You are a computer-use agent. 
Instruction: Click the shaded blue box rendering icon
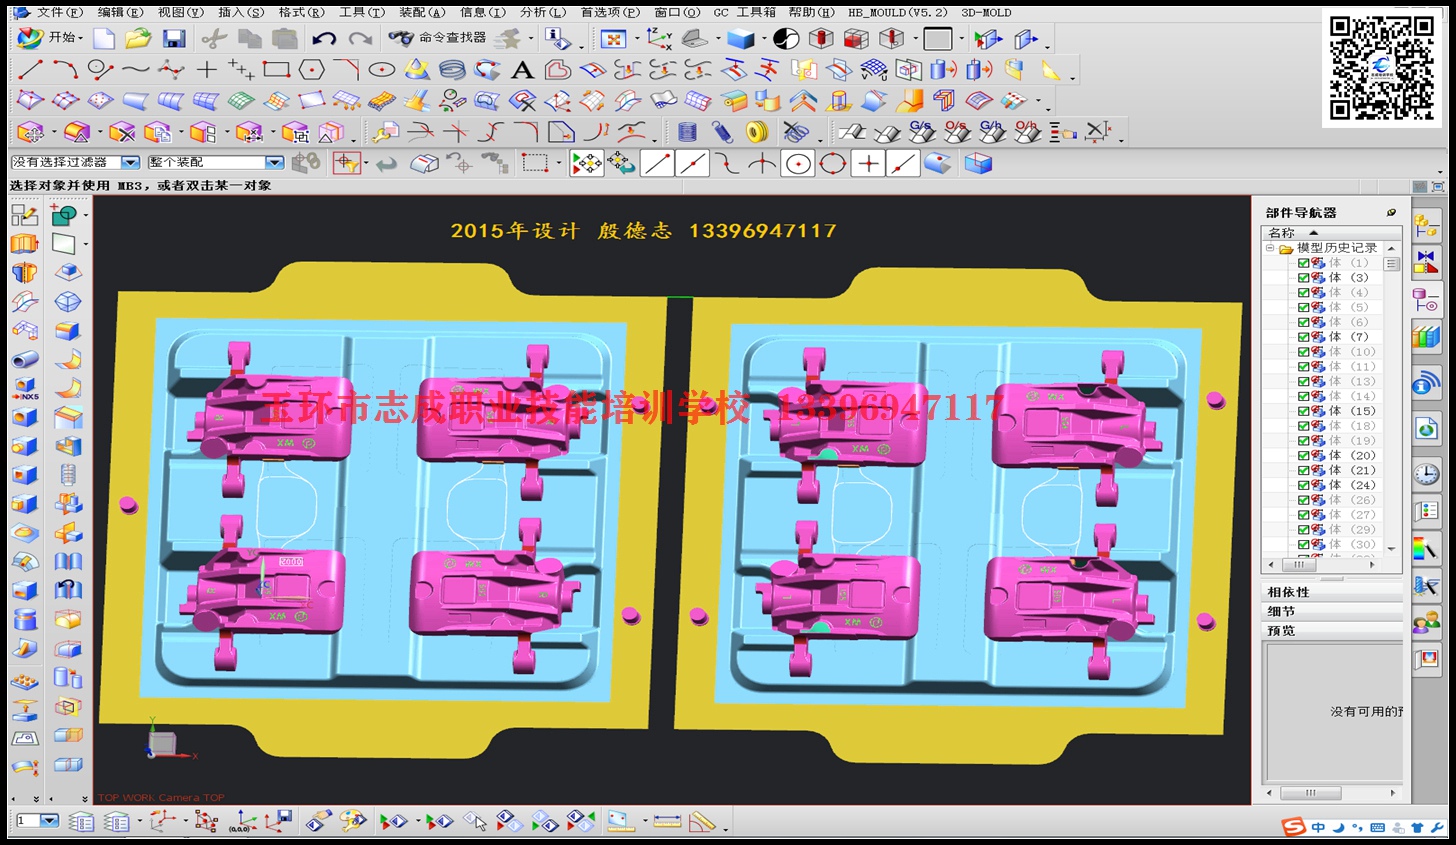(x=741, y=38)
